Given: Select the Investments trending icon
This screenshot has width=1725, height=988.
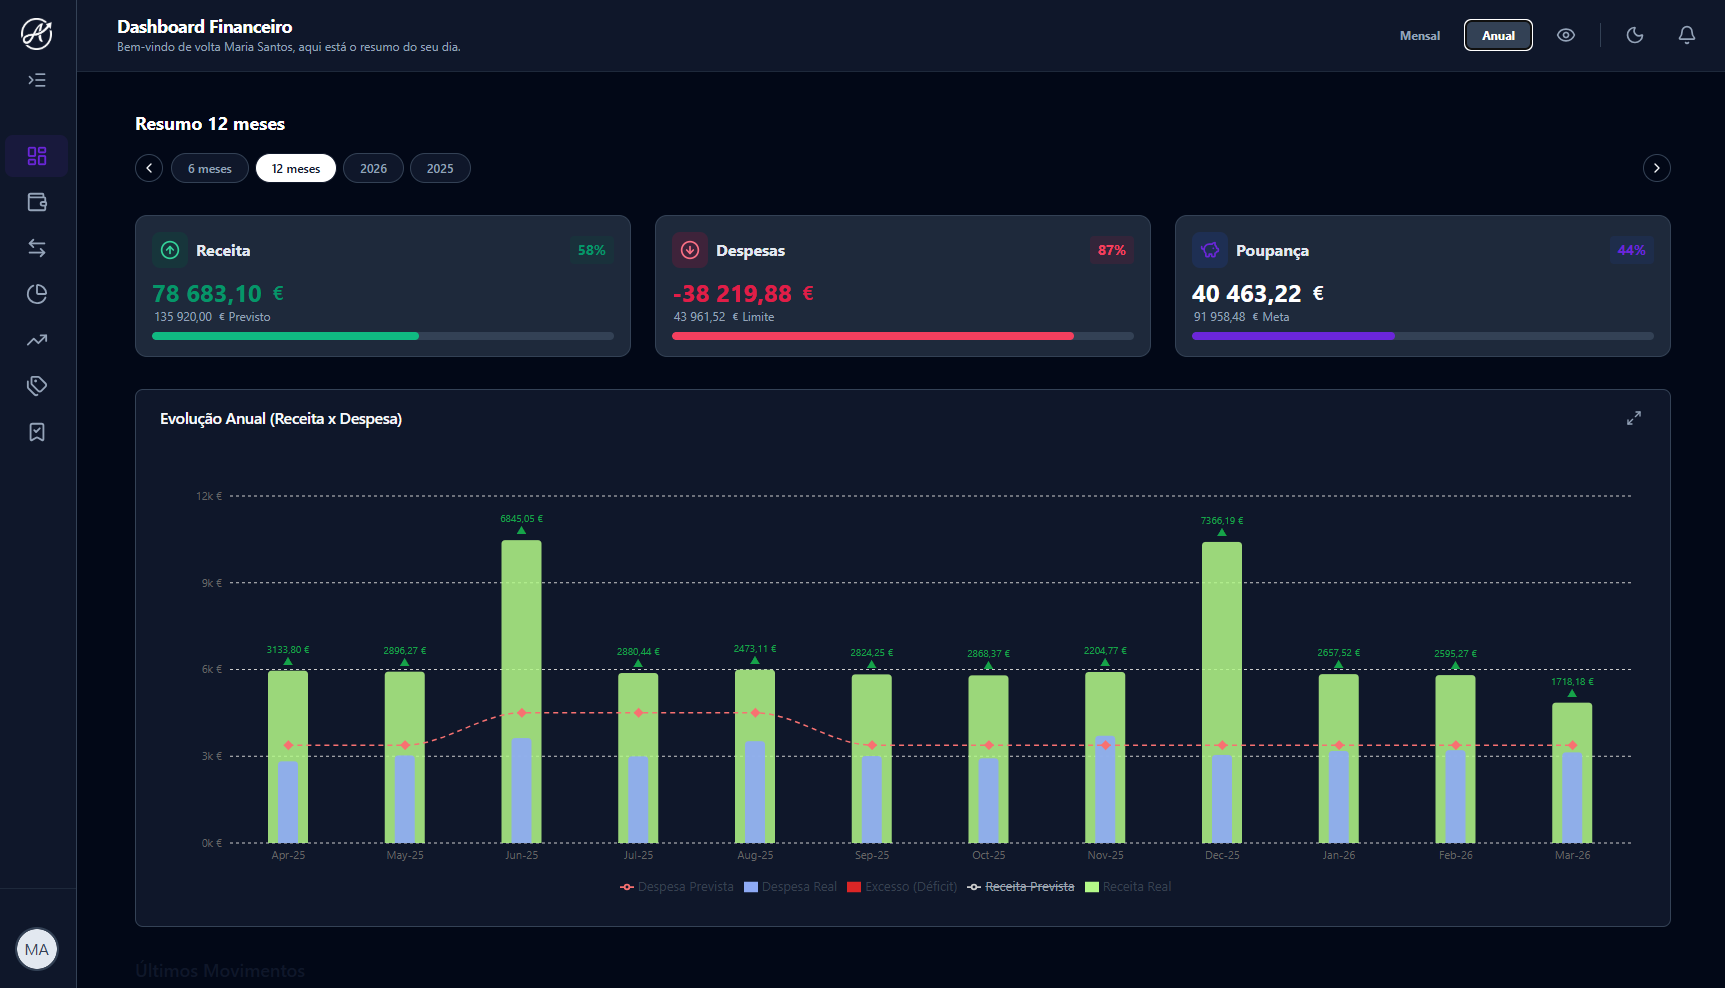Looking at the screenshot, I should [37, 340].
